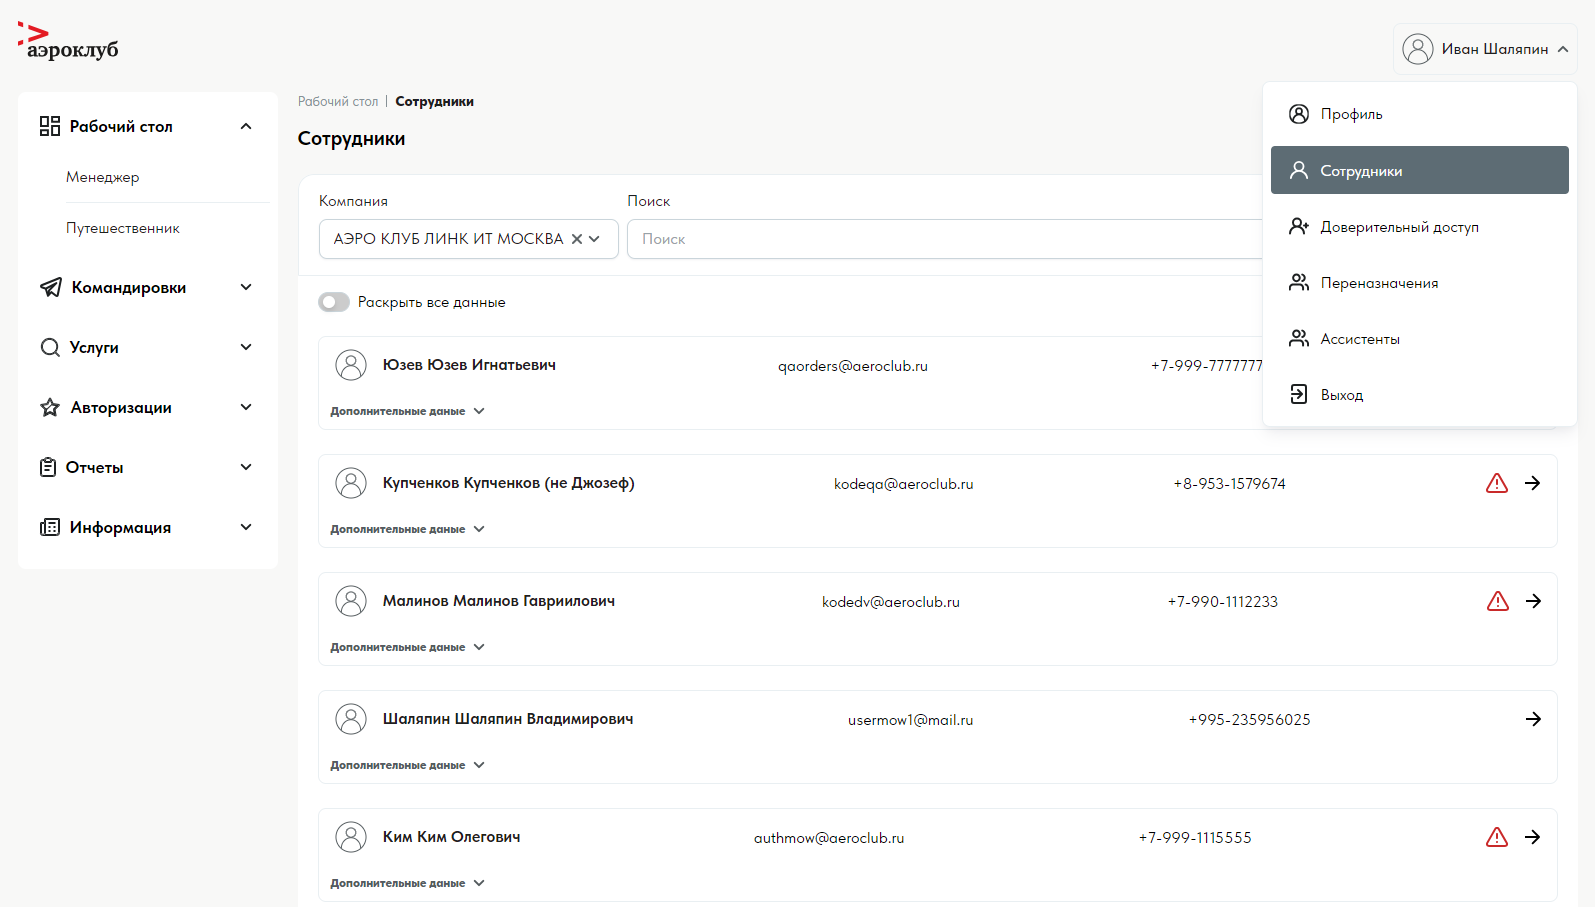Click Рабочий стол breadcrumb link
The height and width of the screenshot is (907, 1595).
[338, 102]
